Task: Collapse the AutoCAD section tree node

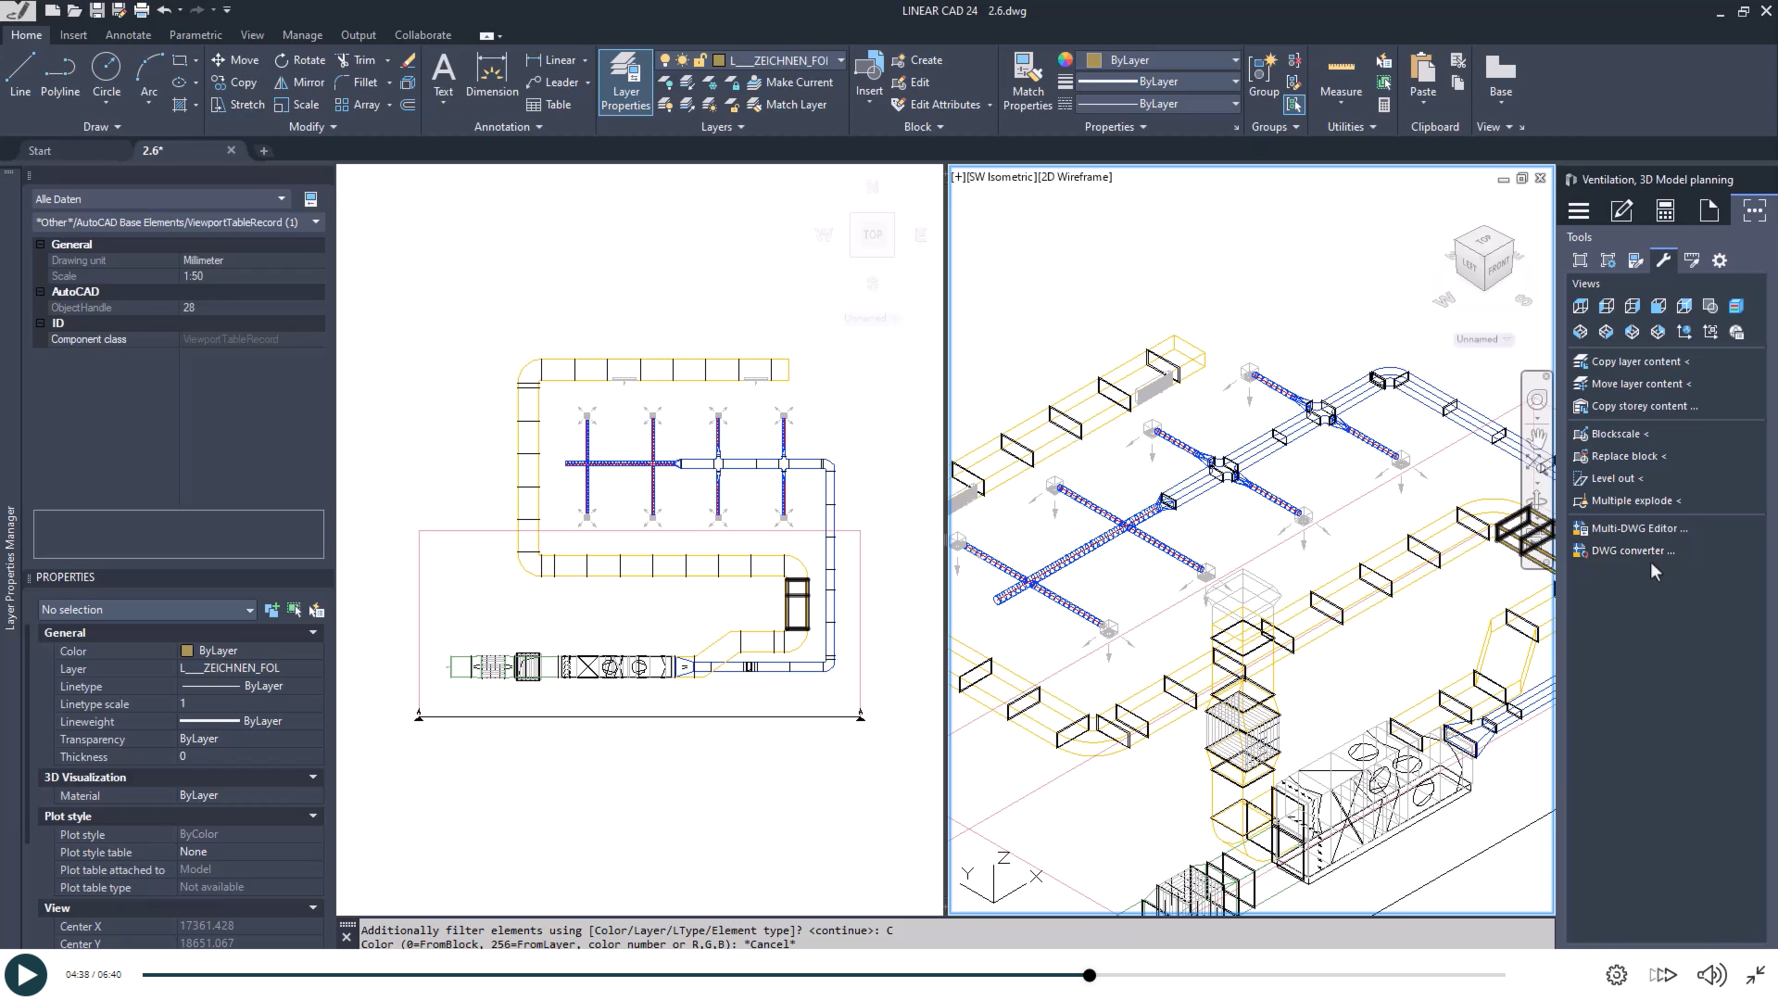Action: click(x=41, y=292)
